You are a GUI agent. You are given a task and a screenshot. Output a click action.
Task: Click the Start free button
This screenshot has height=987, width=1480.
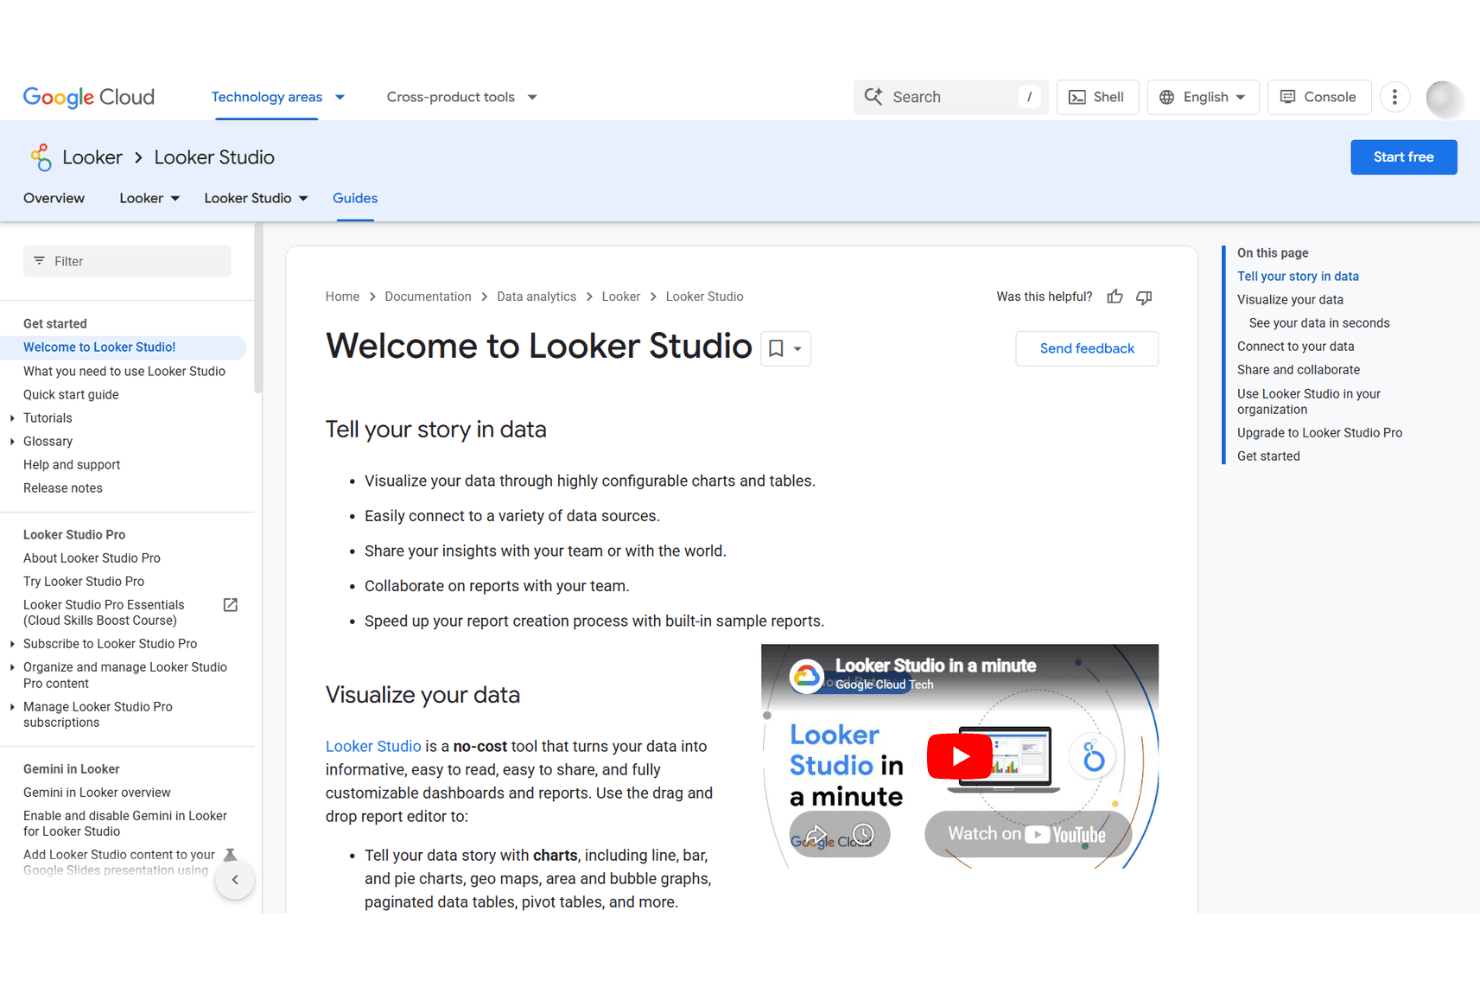[1403, 157]
